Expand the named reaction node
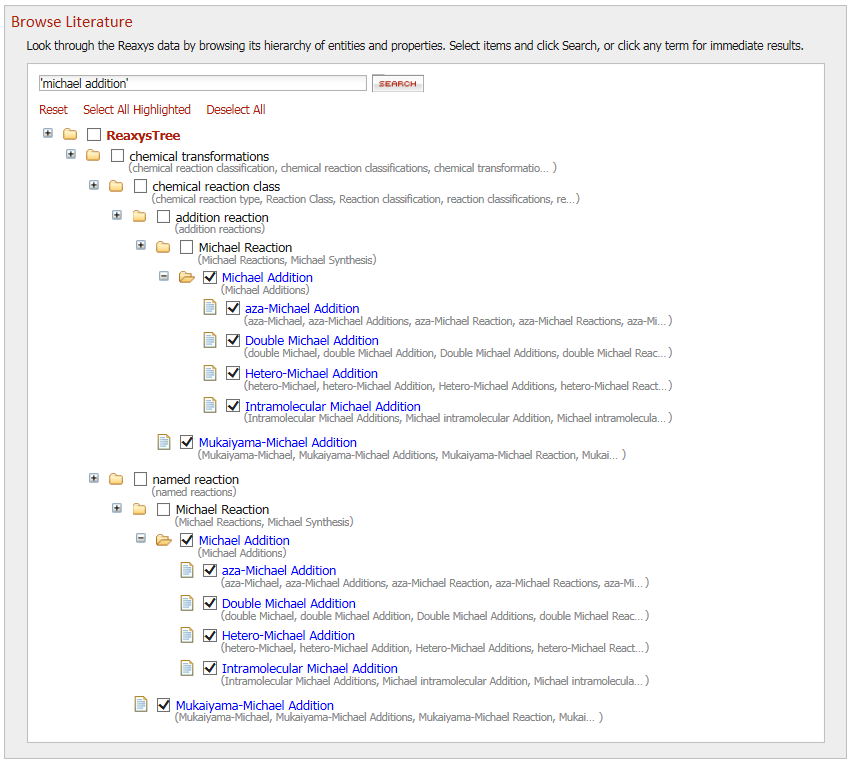The height and width of the screenshot is (762, 857). click(94, 478)
